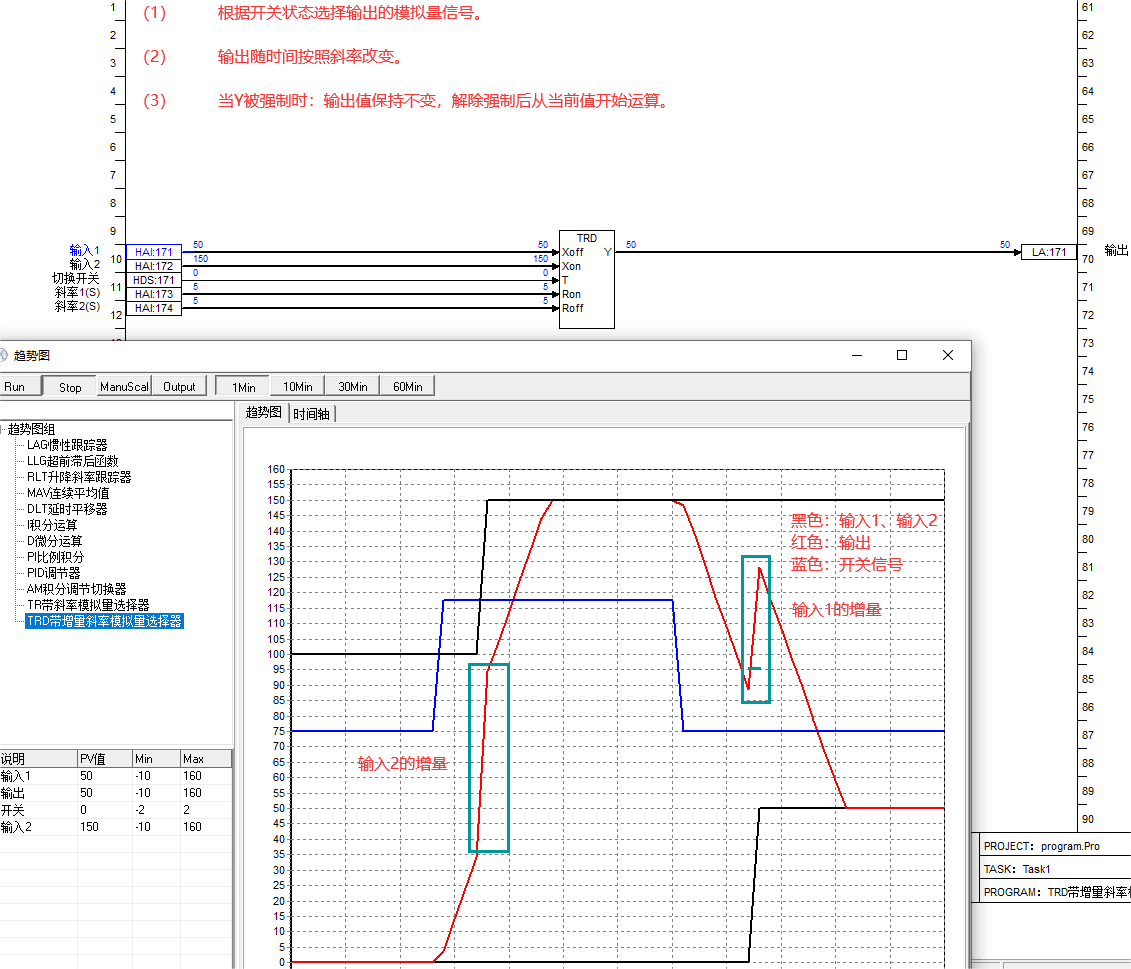The height and width of the screenshot is (969, 1131).
Task: Open the 趋势图 tab
Action: pos(263,413)
